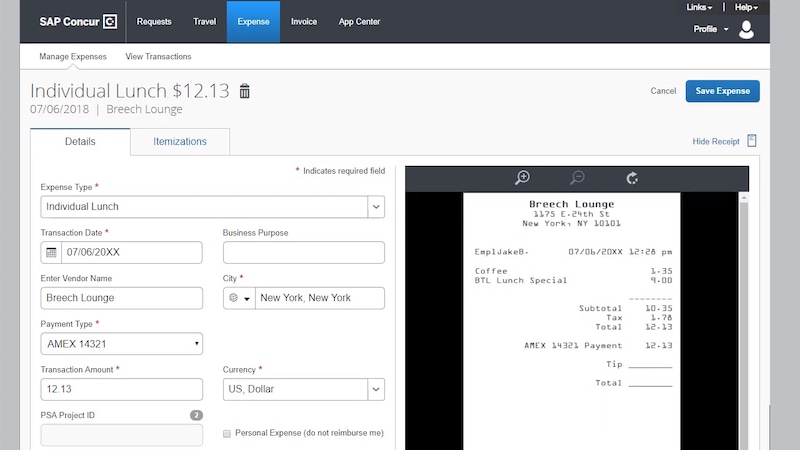Rotate the receipt image

[632, 178]
